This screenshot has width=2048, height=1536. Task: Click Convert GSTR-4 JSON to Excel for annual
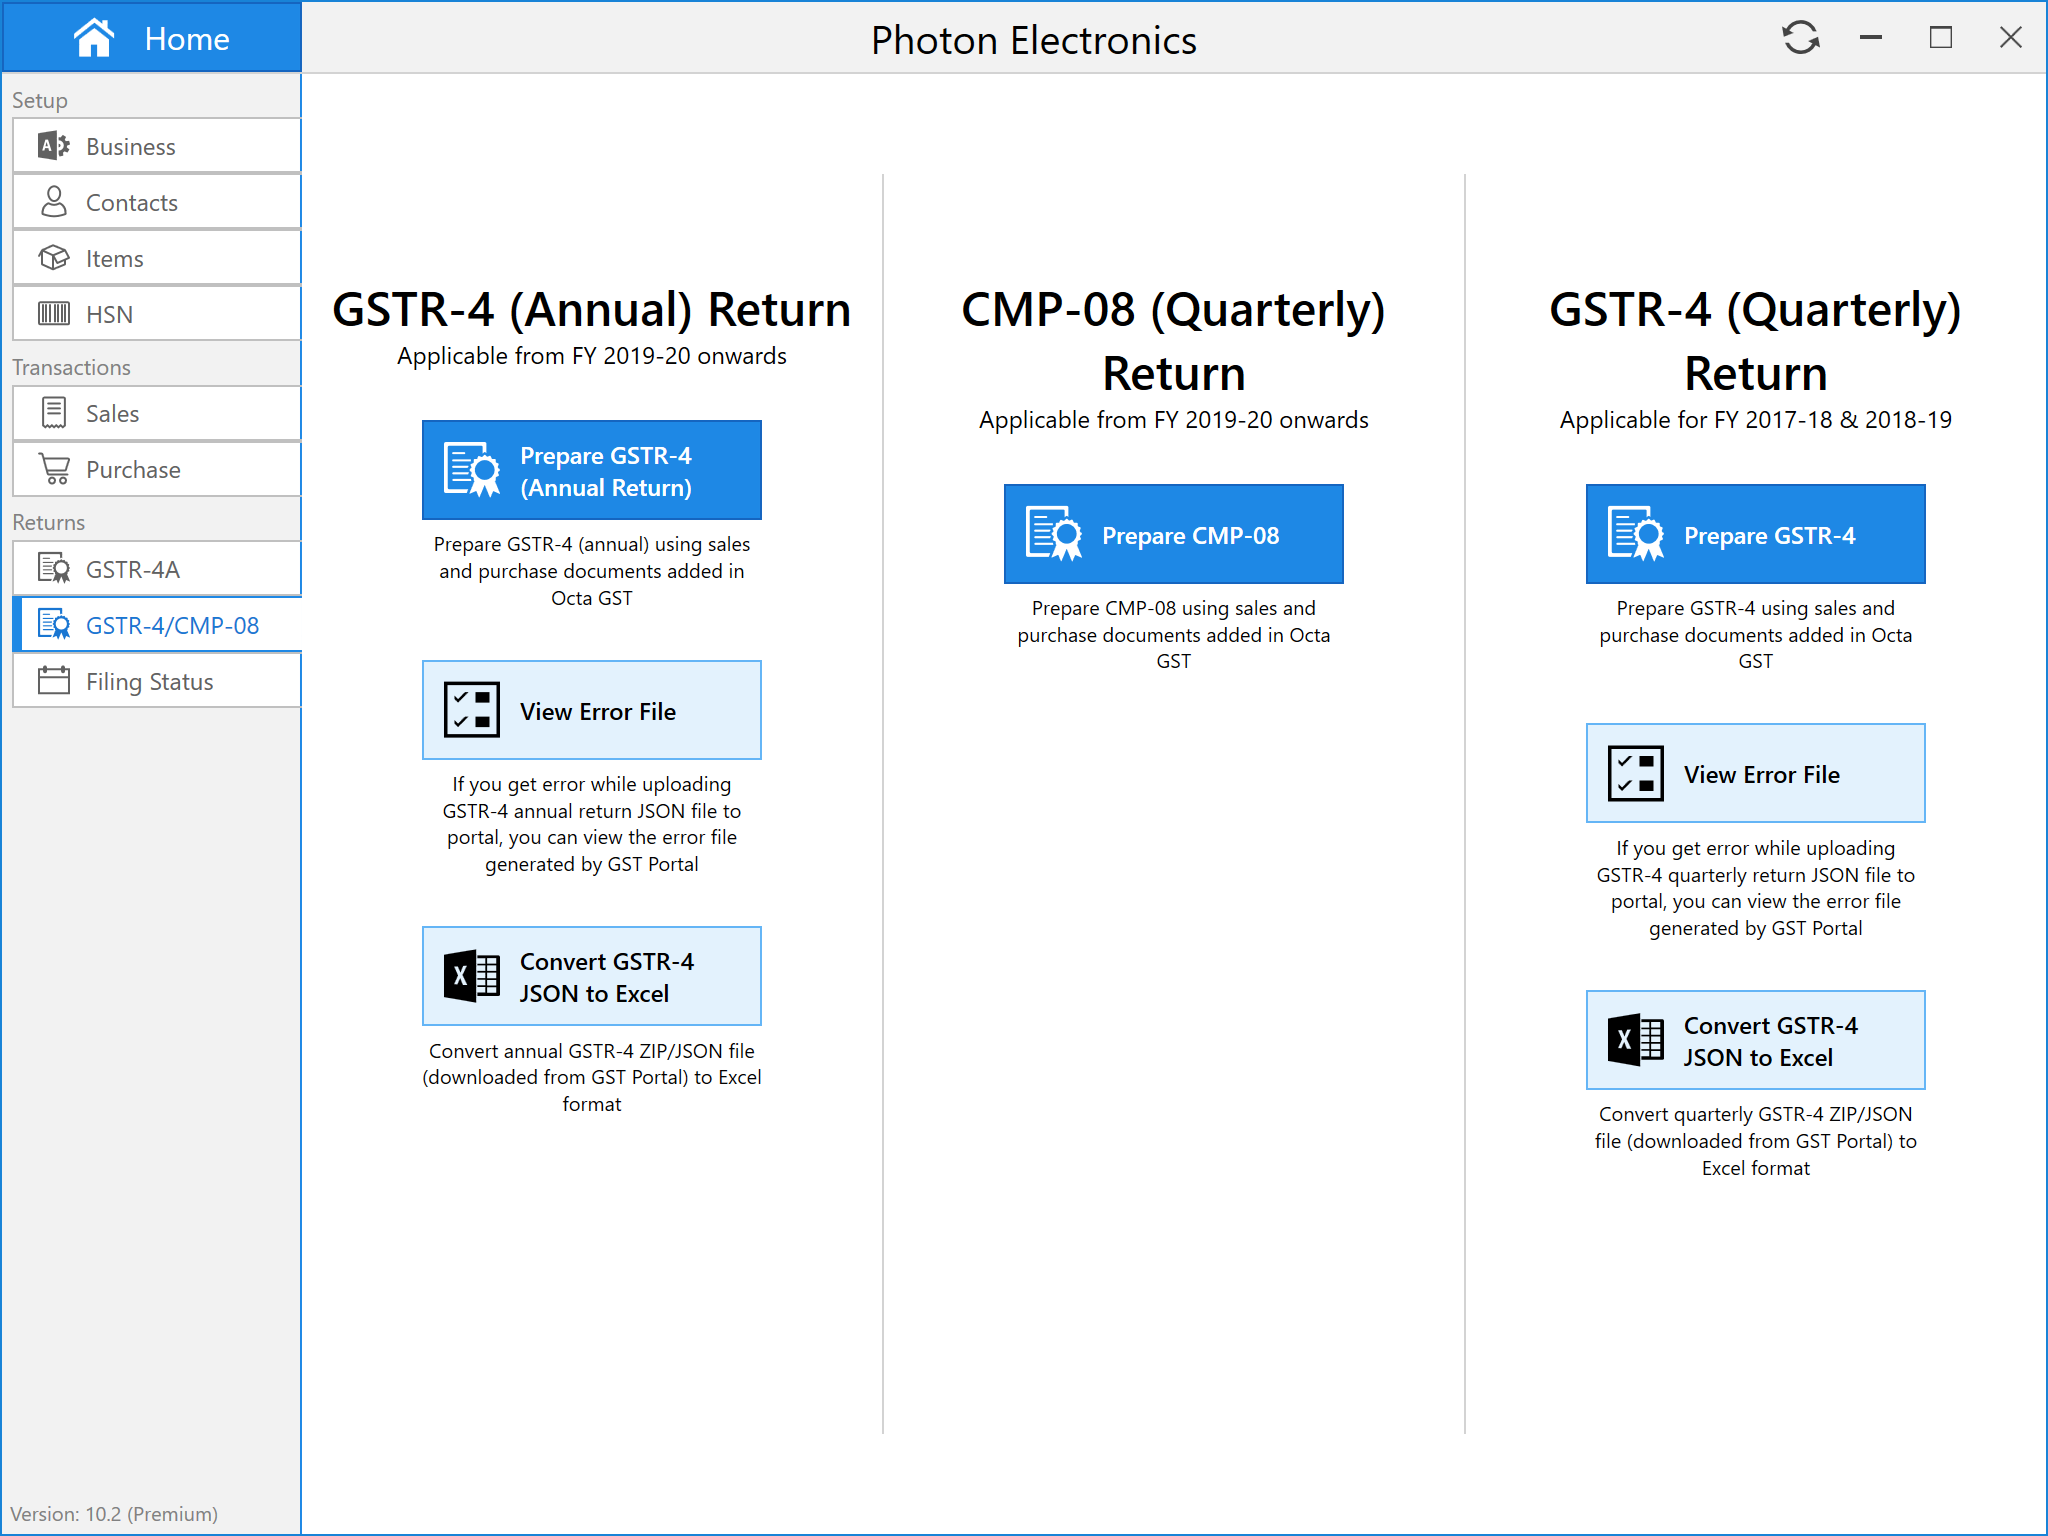591,977
